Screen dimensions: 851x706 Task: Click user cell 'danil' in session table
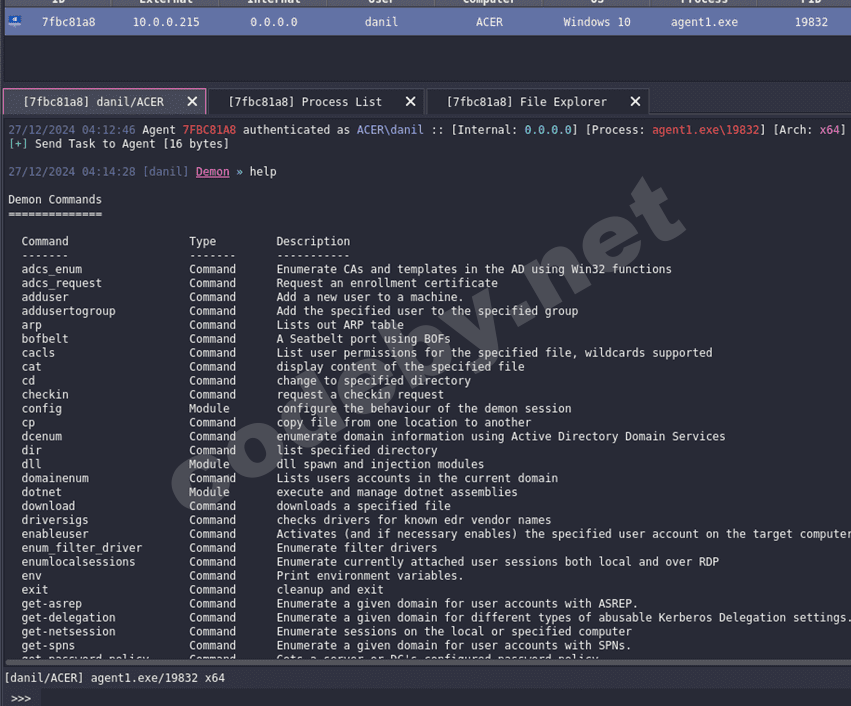click(381, 22)
